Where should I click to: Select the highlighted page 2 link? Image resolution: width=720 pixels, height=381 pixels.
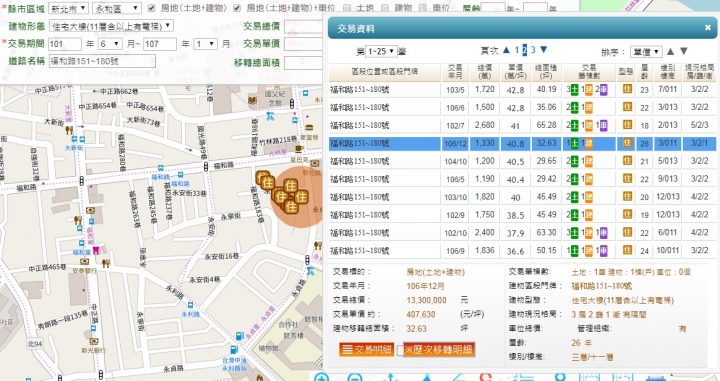tap(525, 50)
